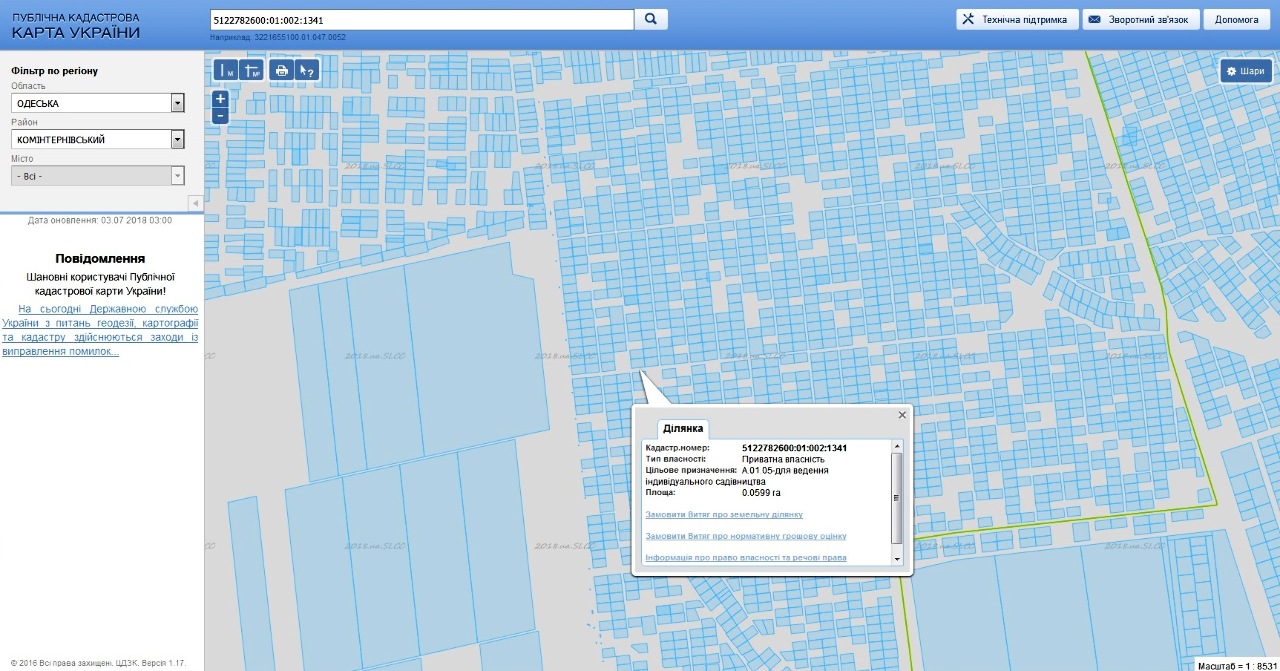
Task: Select the Ділянка tab in popup
Action: click(683, 428)
